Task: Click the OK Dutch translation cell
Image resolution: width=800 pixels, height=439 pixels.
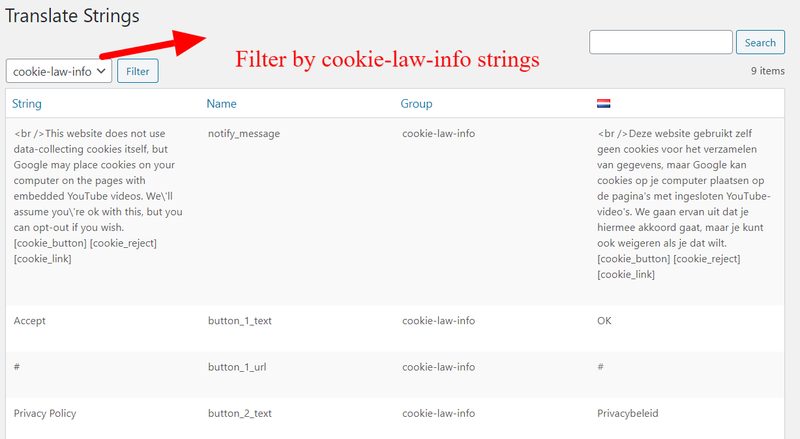Action: click(x=604, y=321)
